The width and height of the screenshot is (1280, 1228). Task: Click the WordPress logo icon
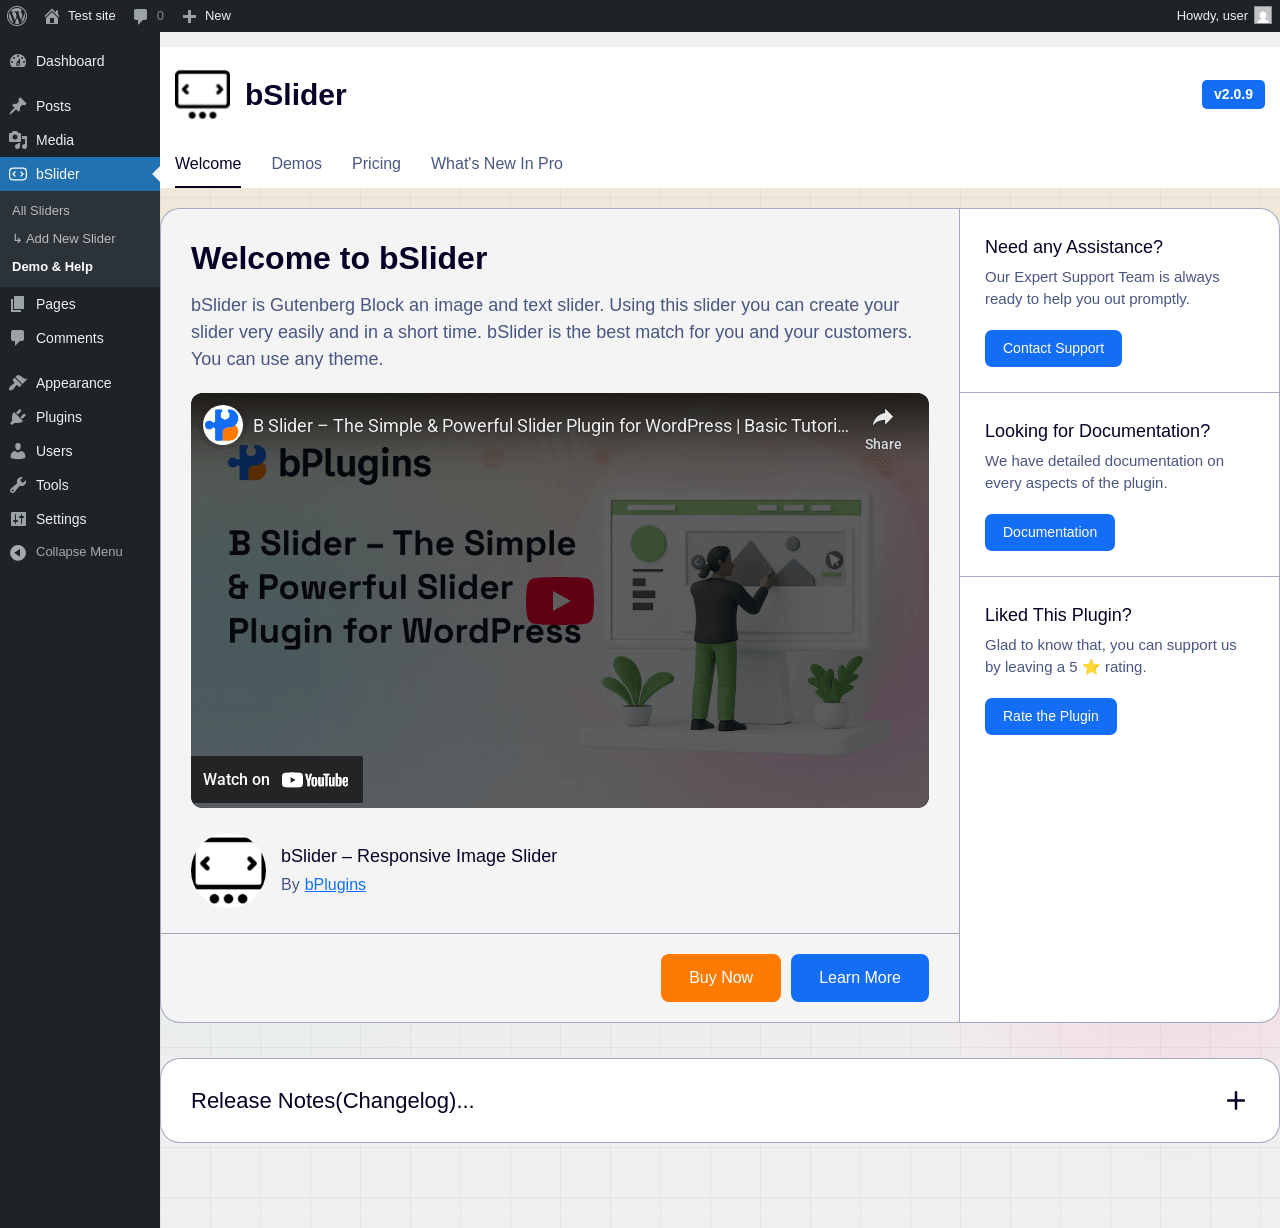[x=17, y=16]
